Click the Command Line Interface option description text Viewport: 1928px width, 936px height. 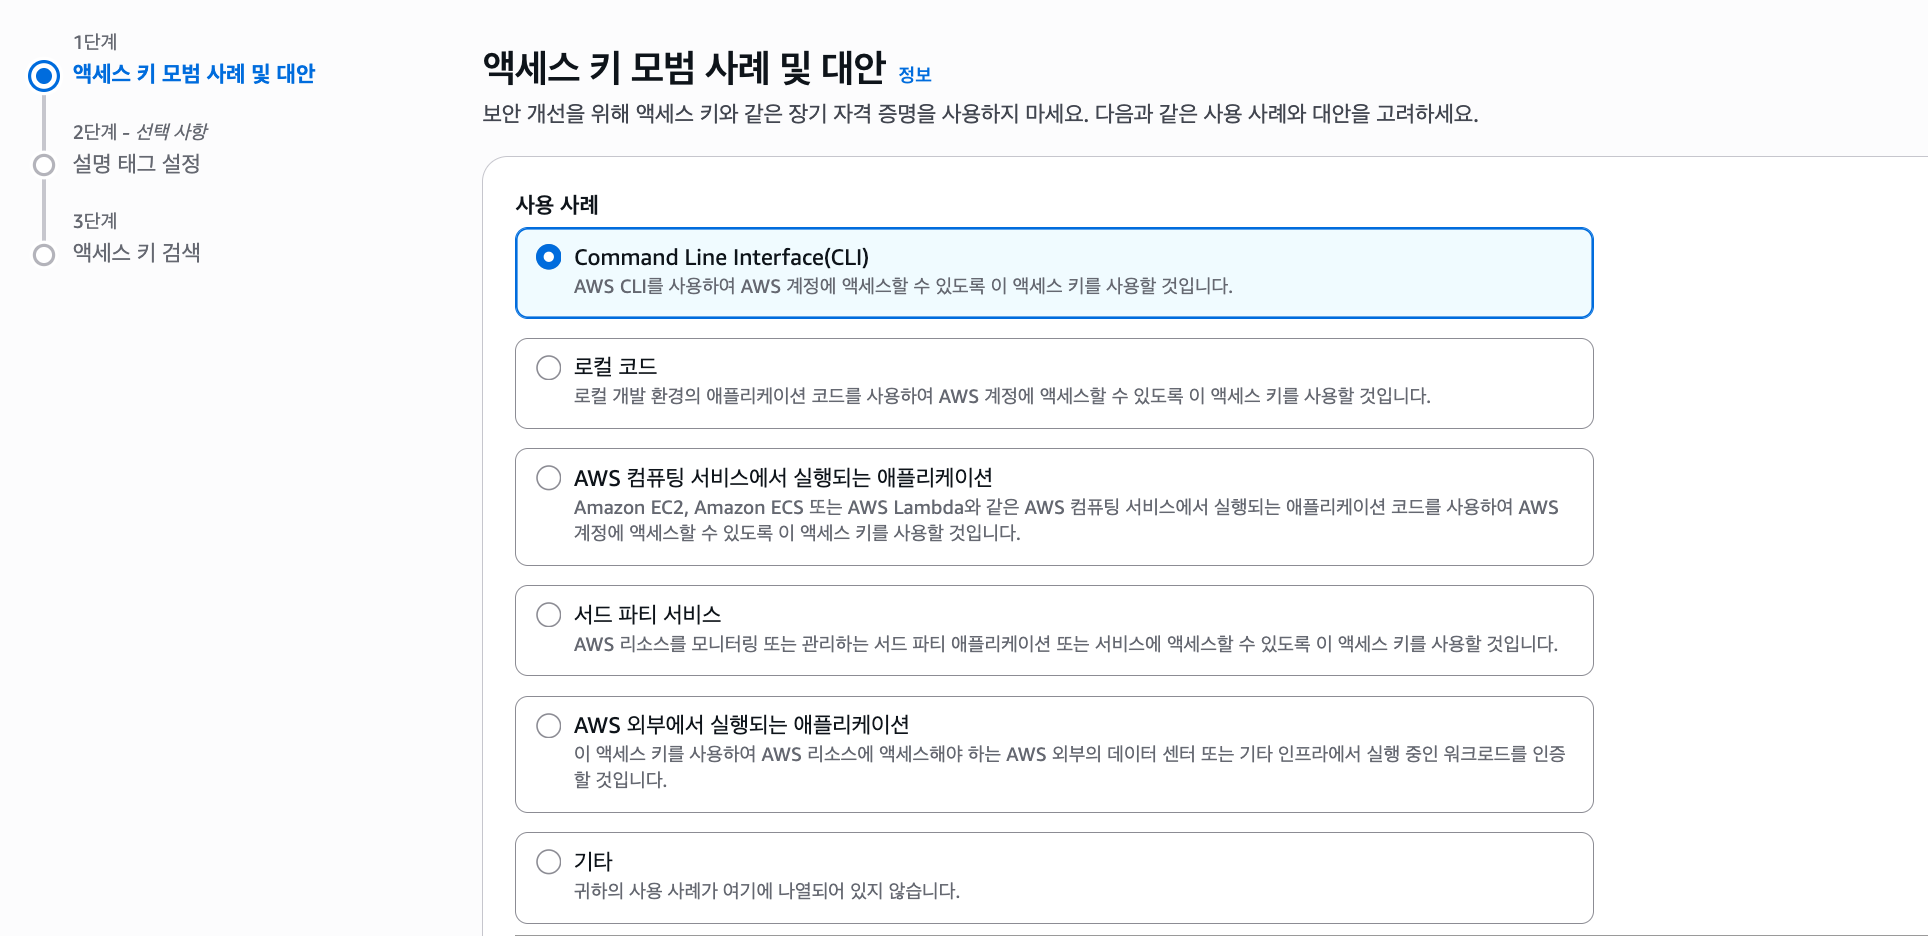click(902, 286)
